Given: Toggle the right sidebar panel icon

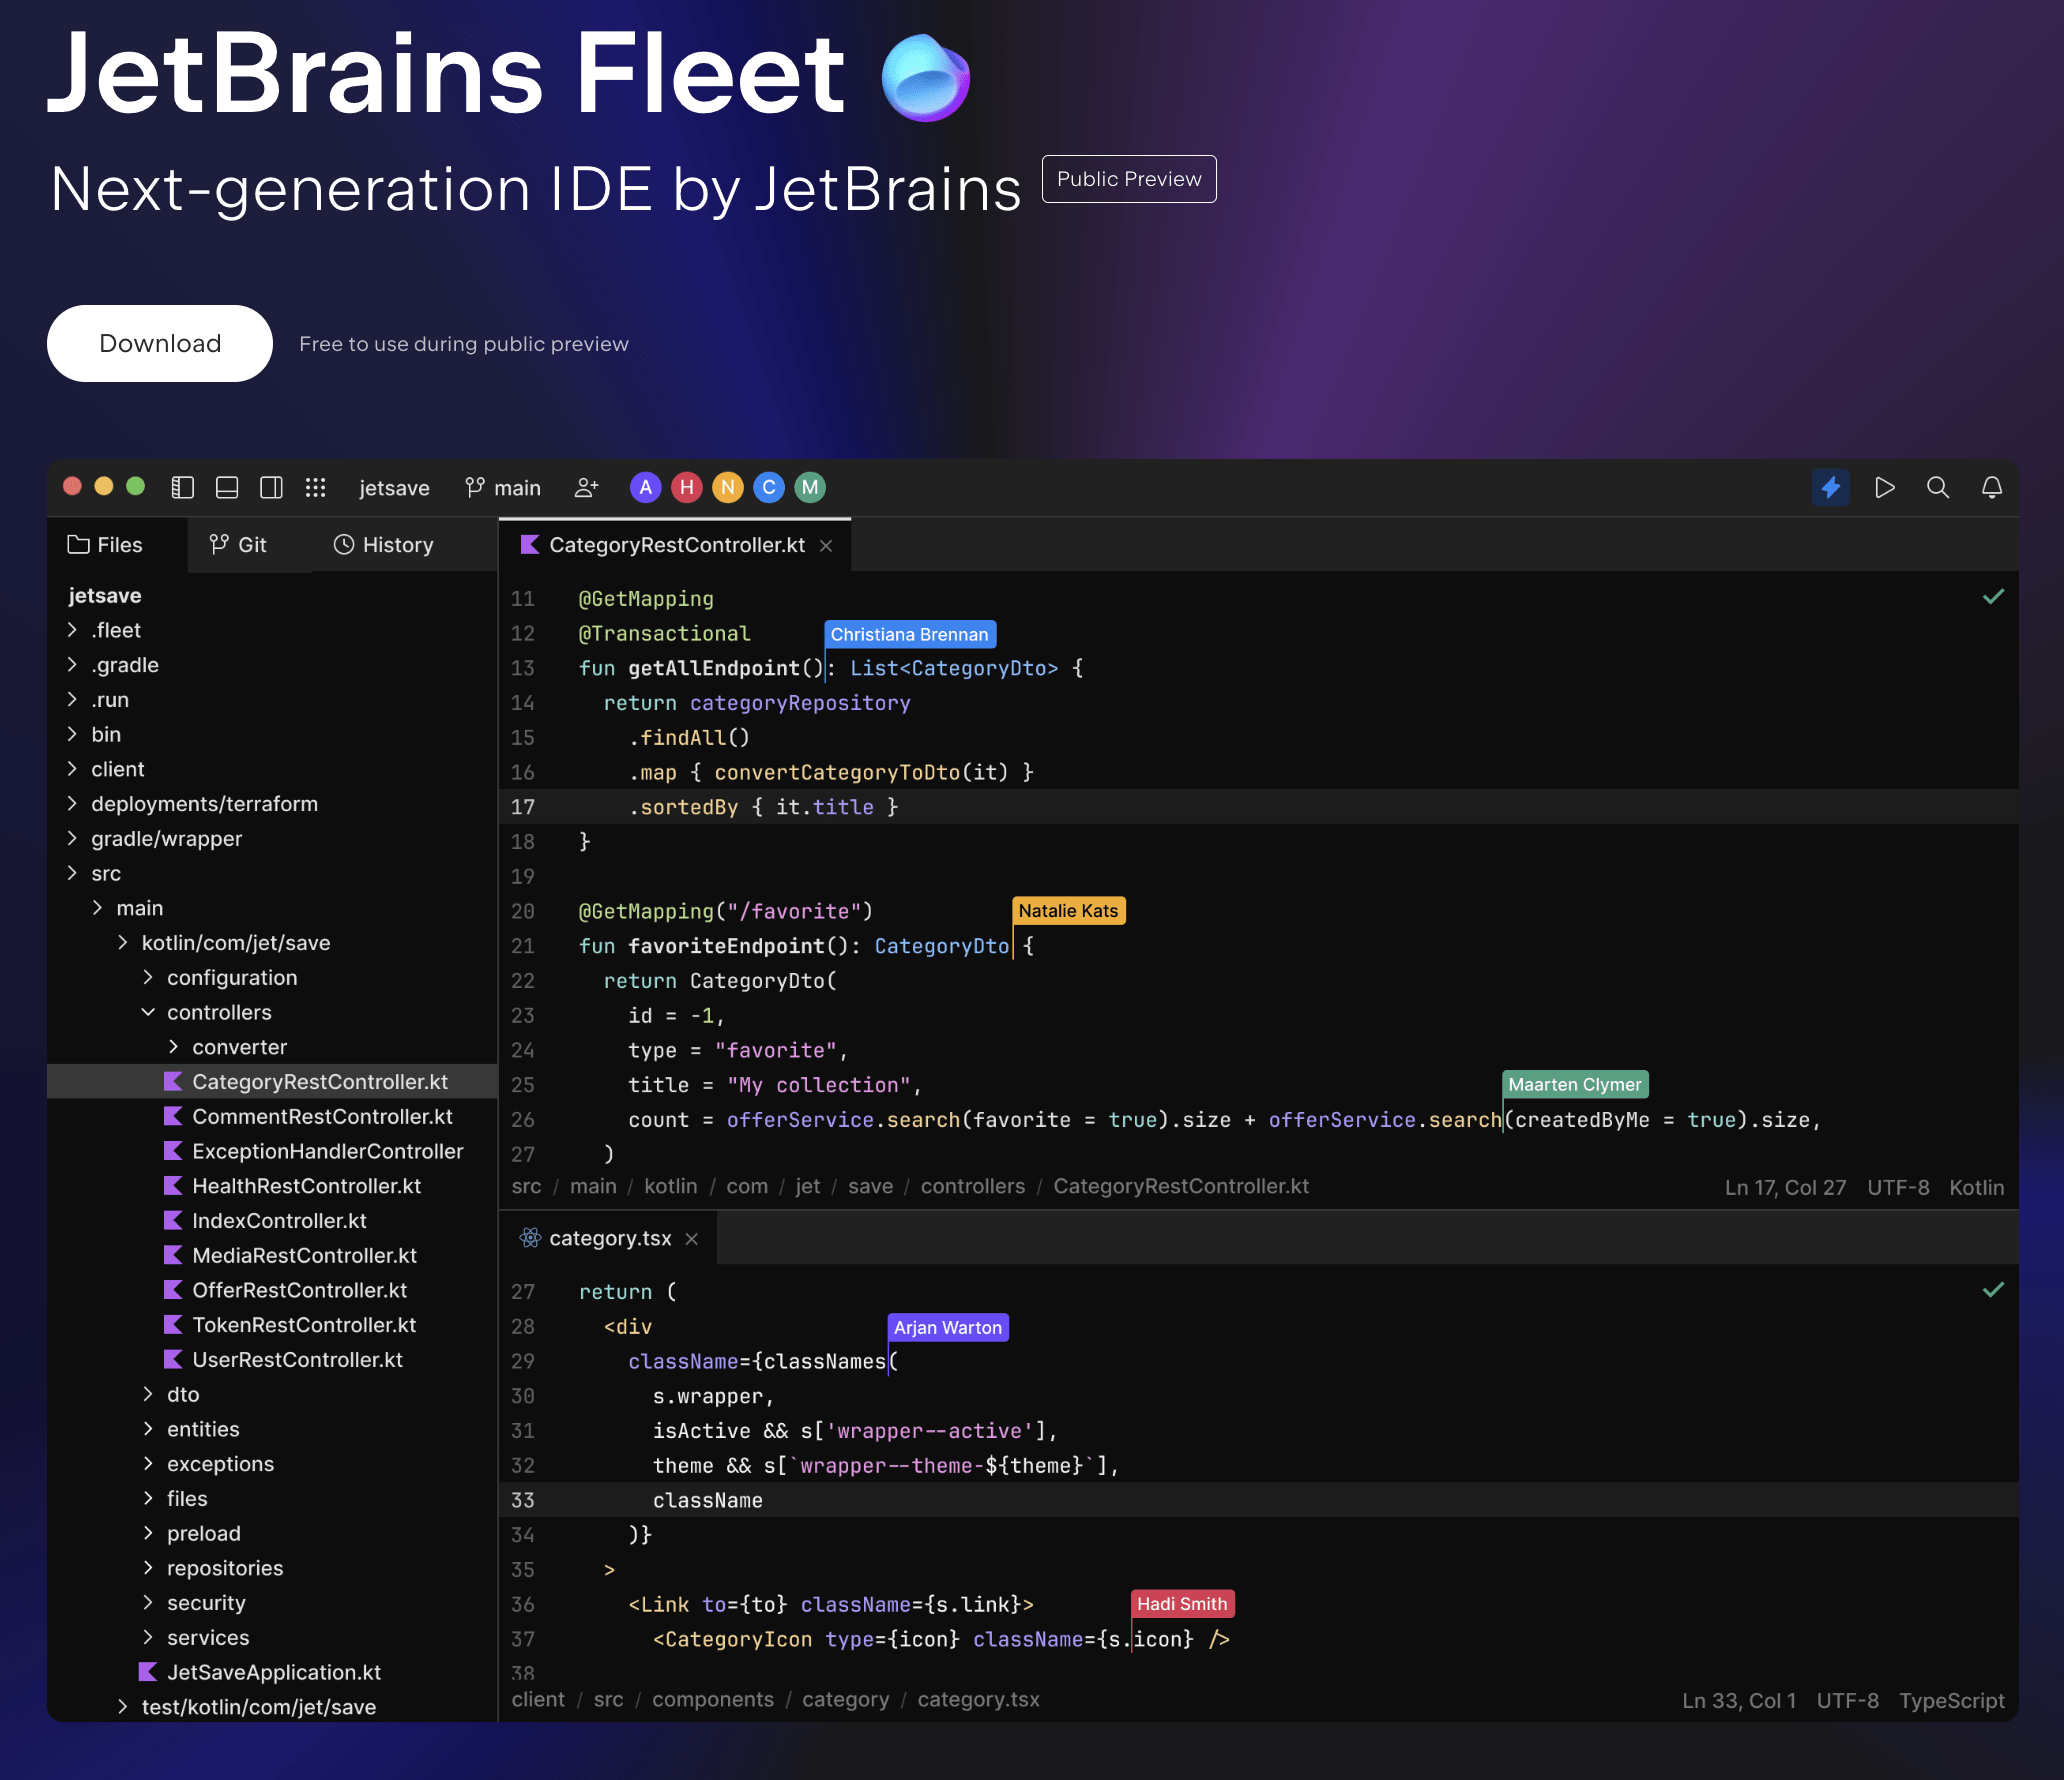Looking at the screenshot, I should point(271,487).
